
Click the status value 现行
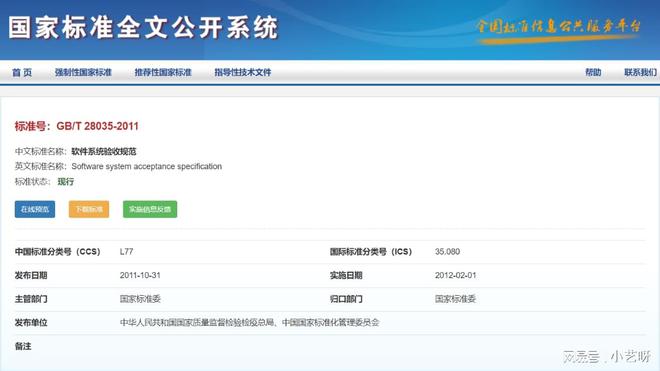pyautogui.click(x=66, y=181)
